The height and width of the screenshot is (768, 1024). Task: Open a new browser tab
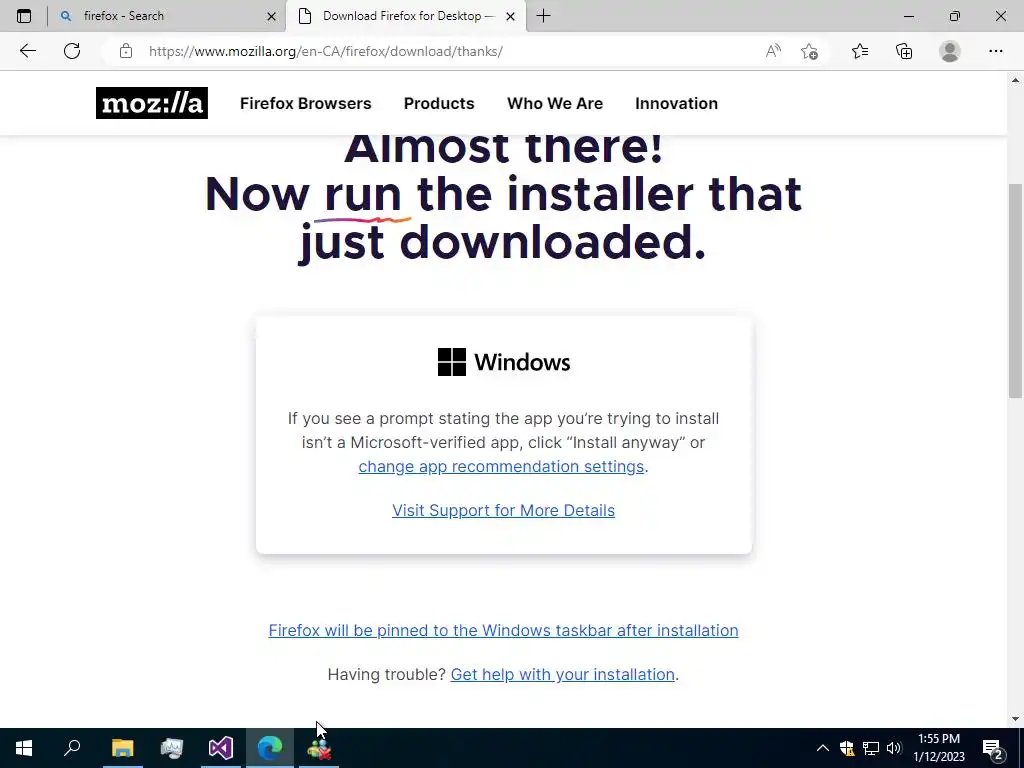pos(543,16)
